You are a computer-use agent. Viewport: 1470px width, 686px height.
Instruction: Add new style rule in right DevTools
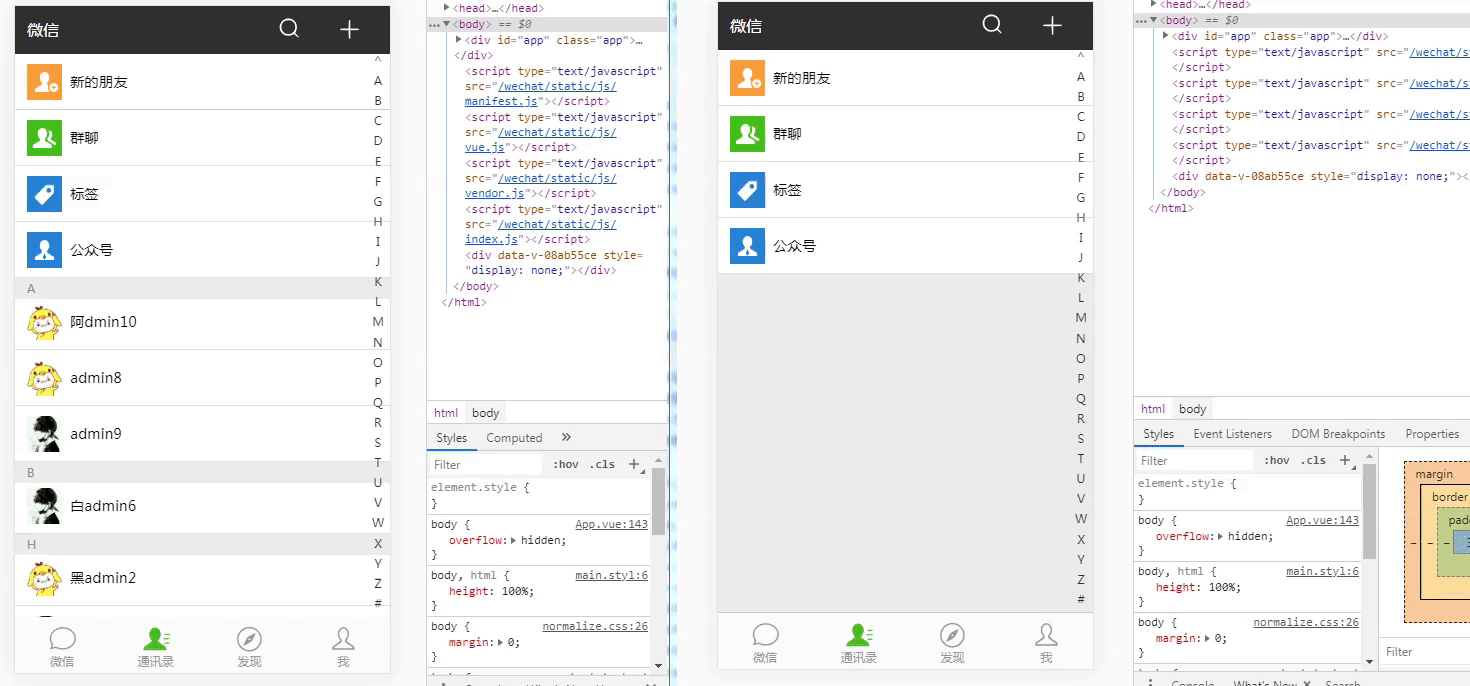tap(1344, 460)
